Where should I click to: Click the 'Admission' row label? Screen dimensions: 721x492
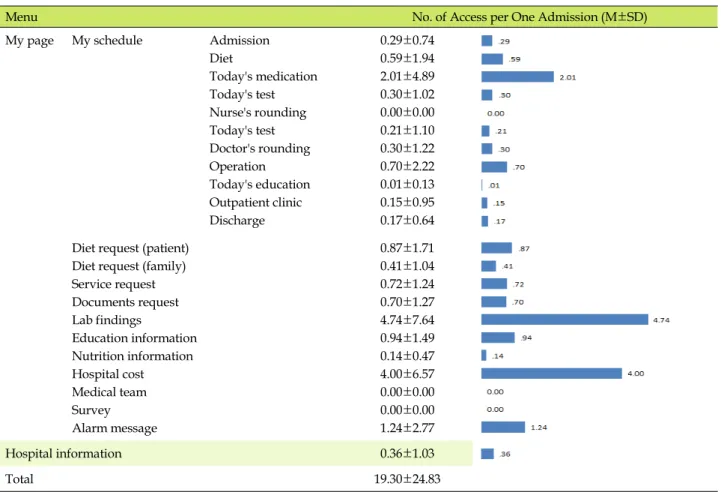(x=240, y=40)
